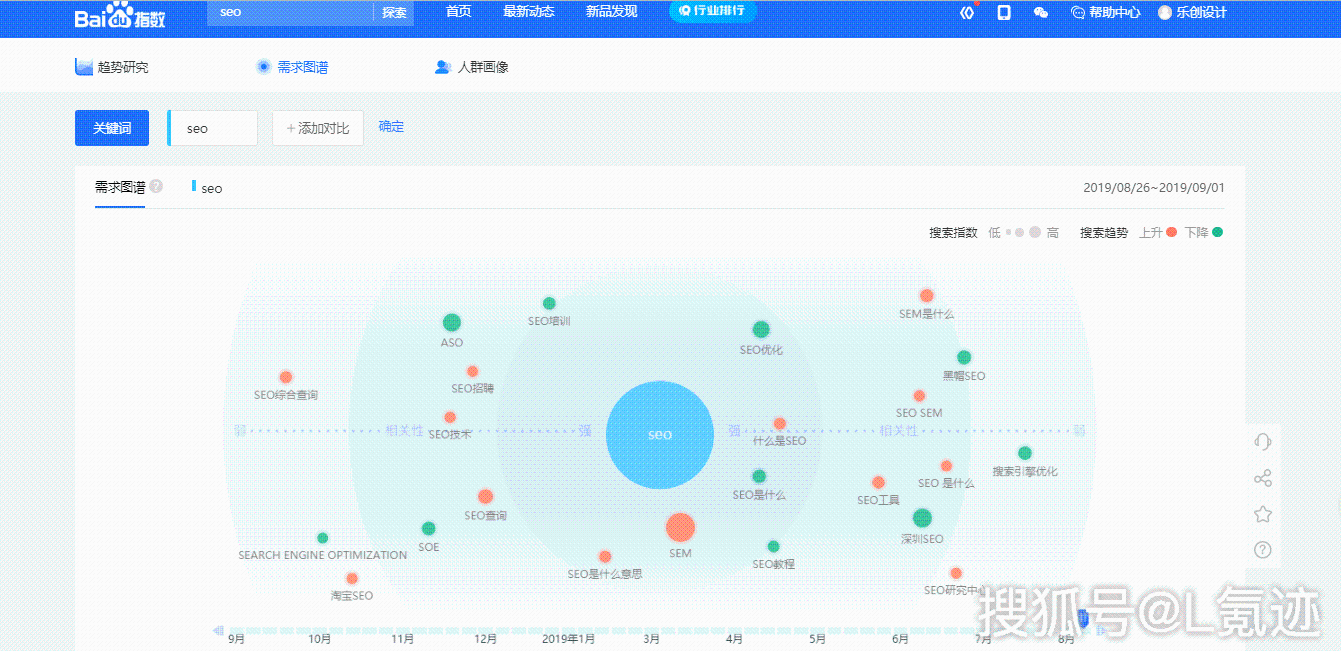Click the 上升 red legend dot
Screen dimensions: 1341x651
[x=1171, y=232]
